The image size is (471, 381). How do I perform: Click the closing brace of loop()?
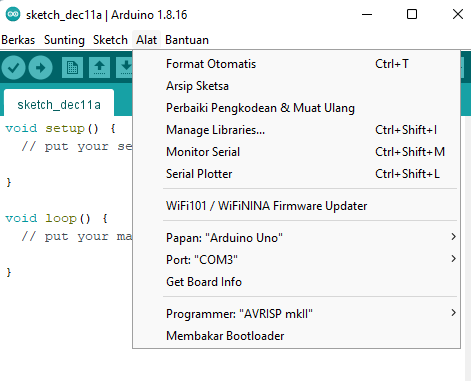[x=9, y=272]
